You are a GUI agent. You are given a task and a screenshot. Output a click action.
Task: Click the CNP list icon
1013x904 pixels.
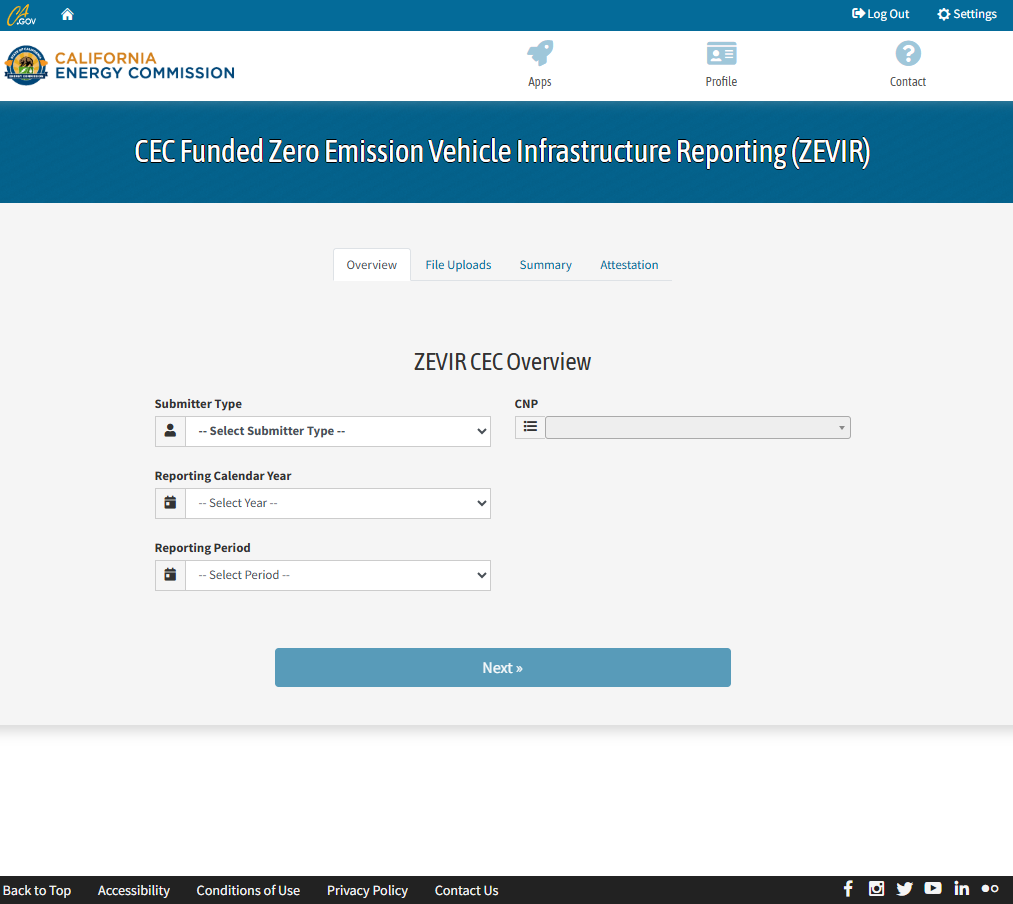point(530,427)
